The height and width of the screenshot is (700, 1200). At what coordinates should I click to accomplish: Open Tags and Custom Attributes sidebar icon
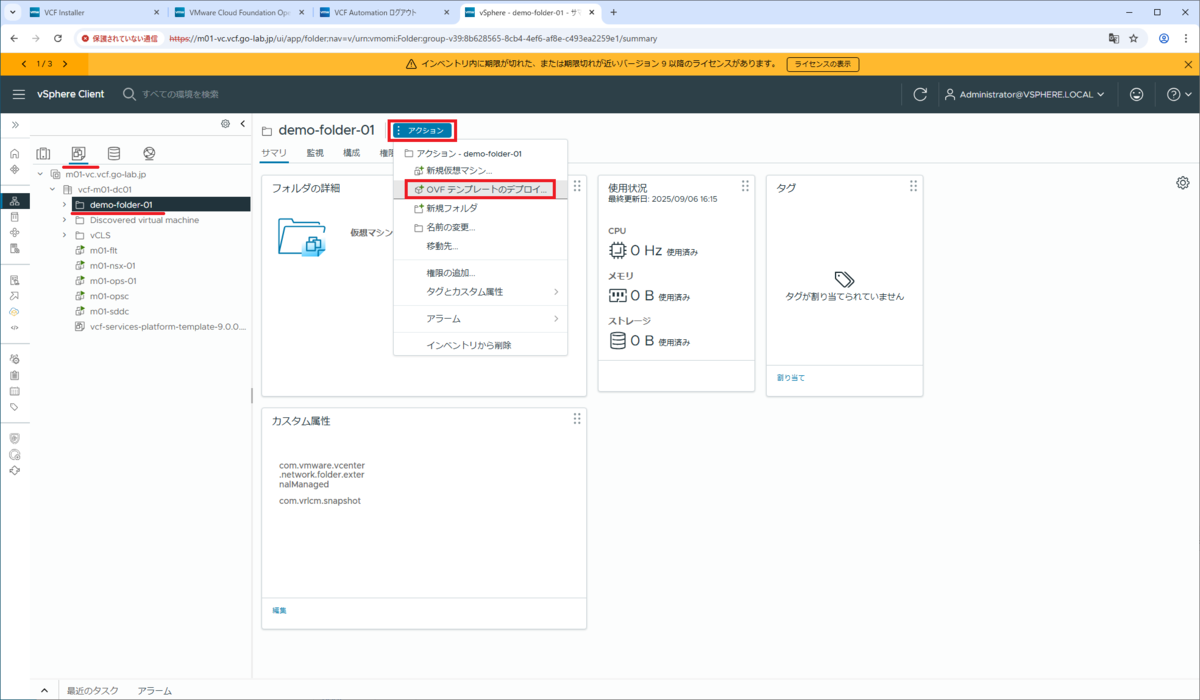coord(14,407)
